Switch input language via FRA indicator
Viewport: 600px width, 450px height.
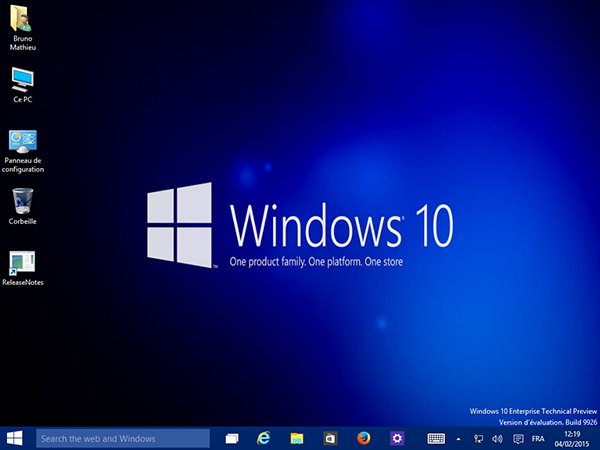[x=538, y=438]
